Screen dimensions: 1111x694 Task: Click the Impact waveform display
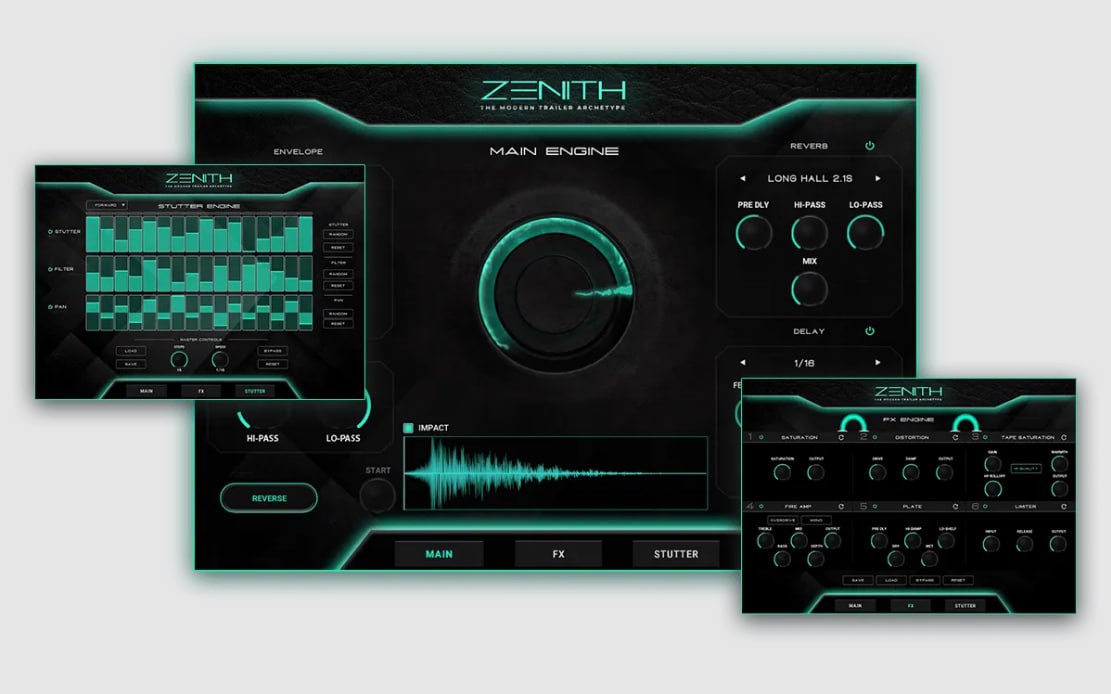(x=555, y=473)
